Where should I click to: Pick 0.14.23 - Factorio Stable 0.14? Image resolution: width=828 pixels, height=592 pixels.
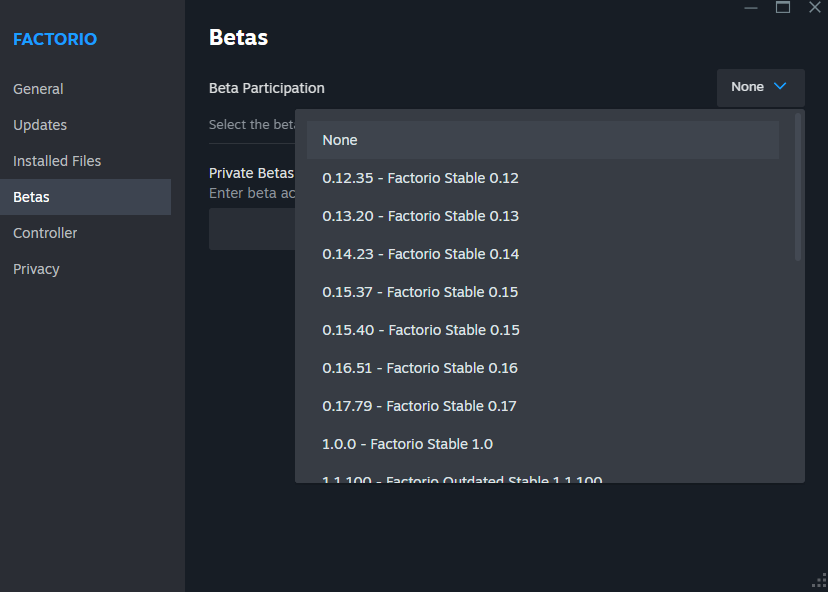(x=543, y=254)
